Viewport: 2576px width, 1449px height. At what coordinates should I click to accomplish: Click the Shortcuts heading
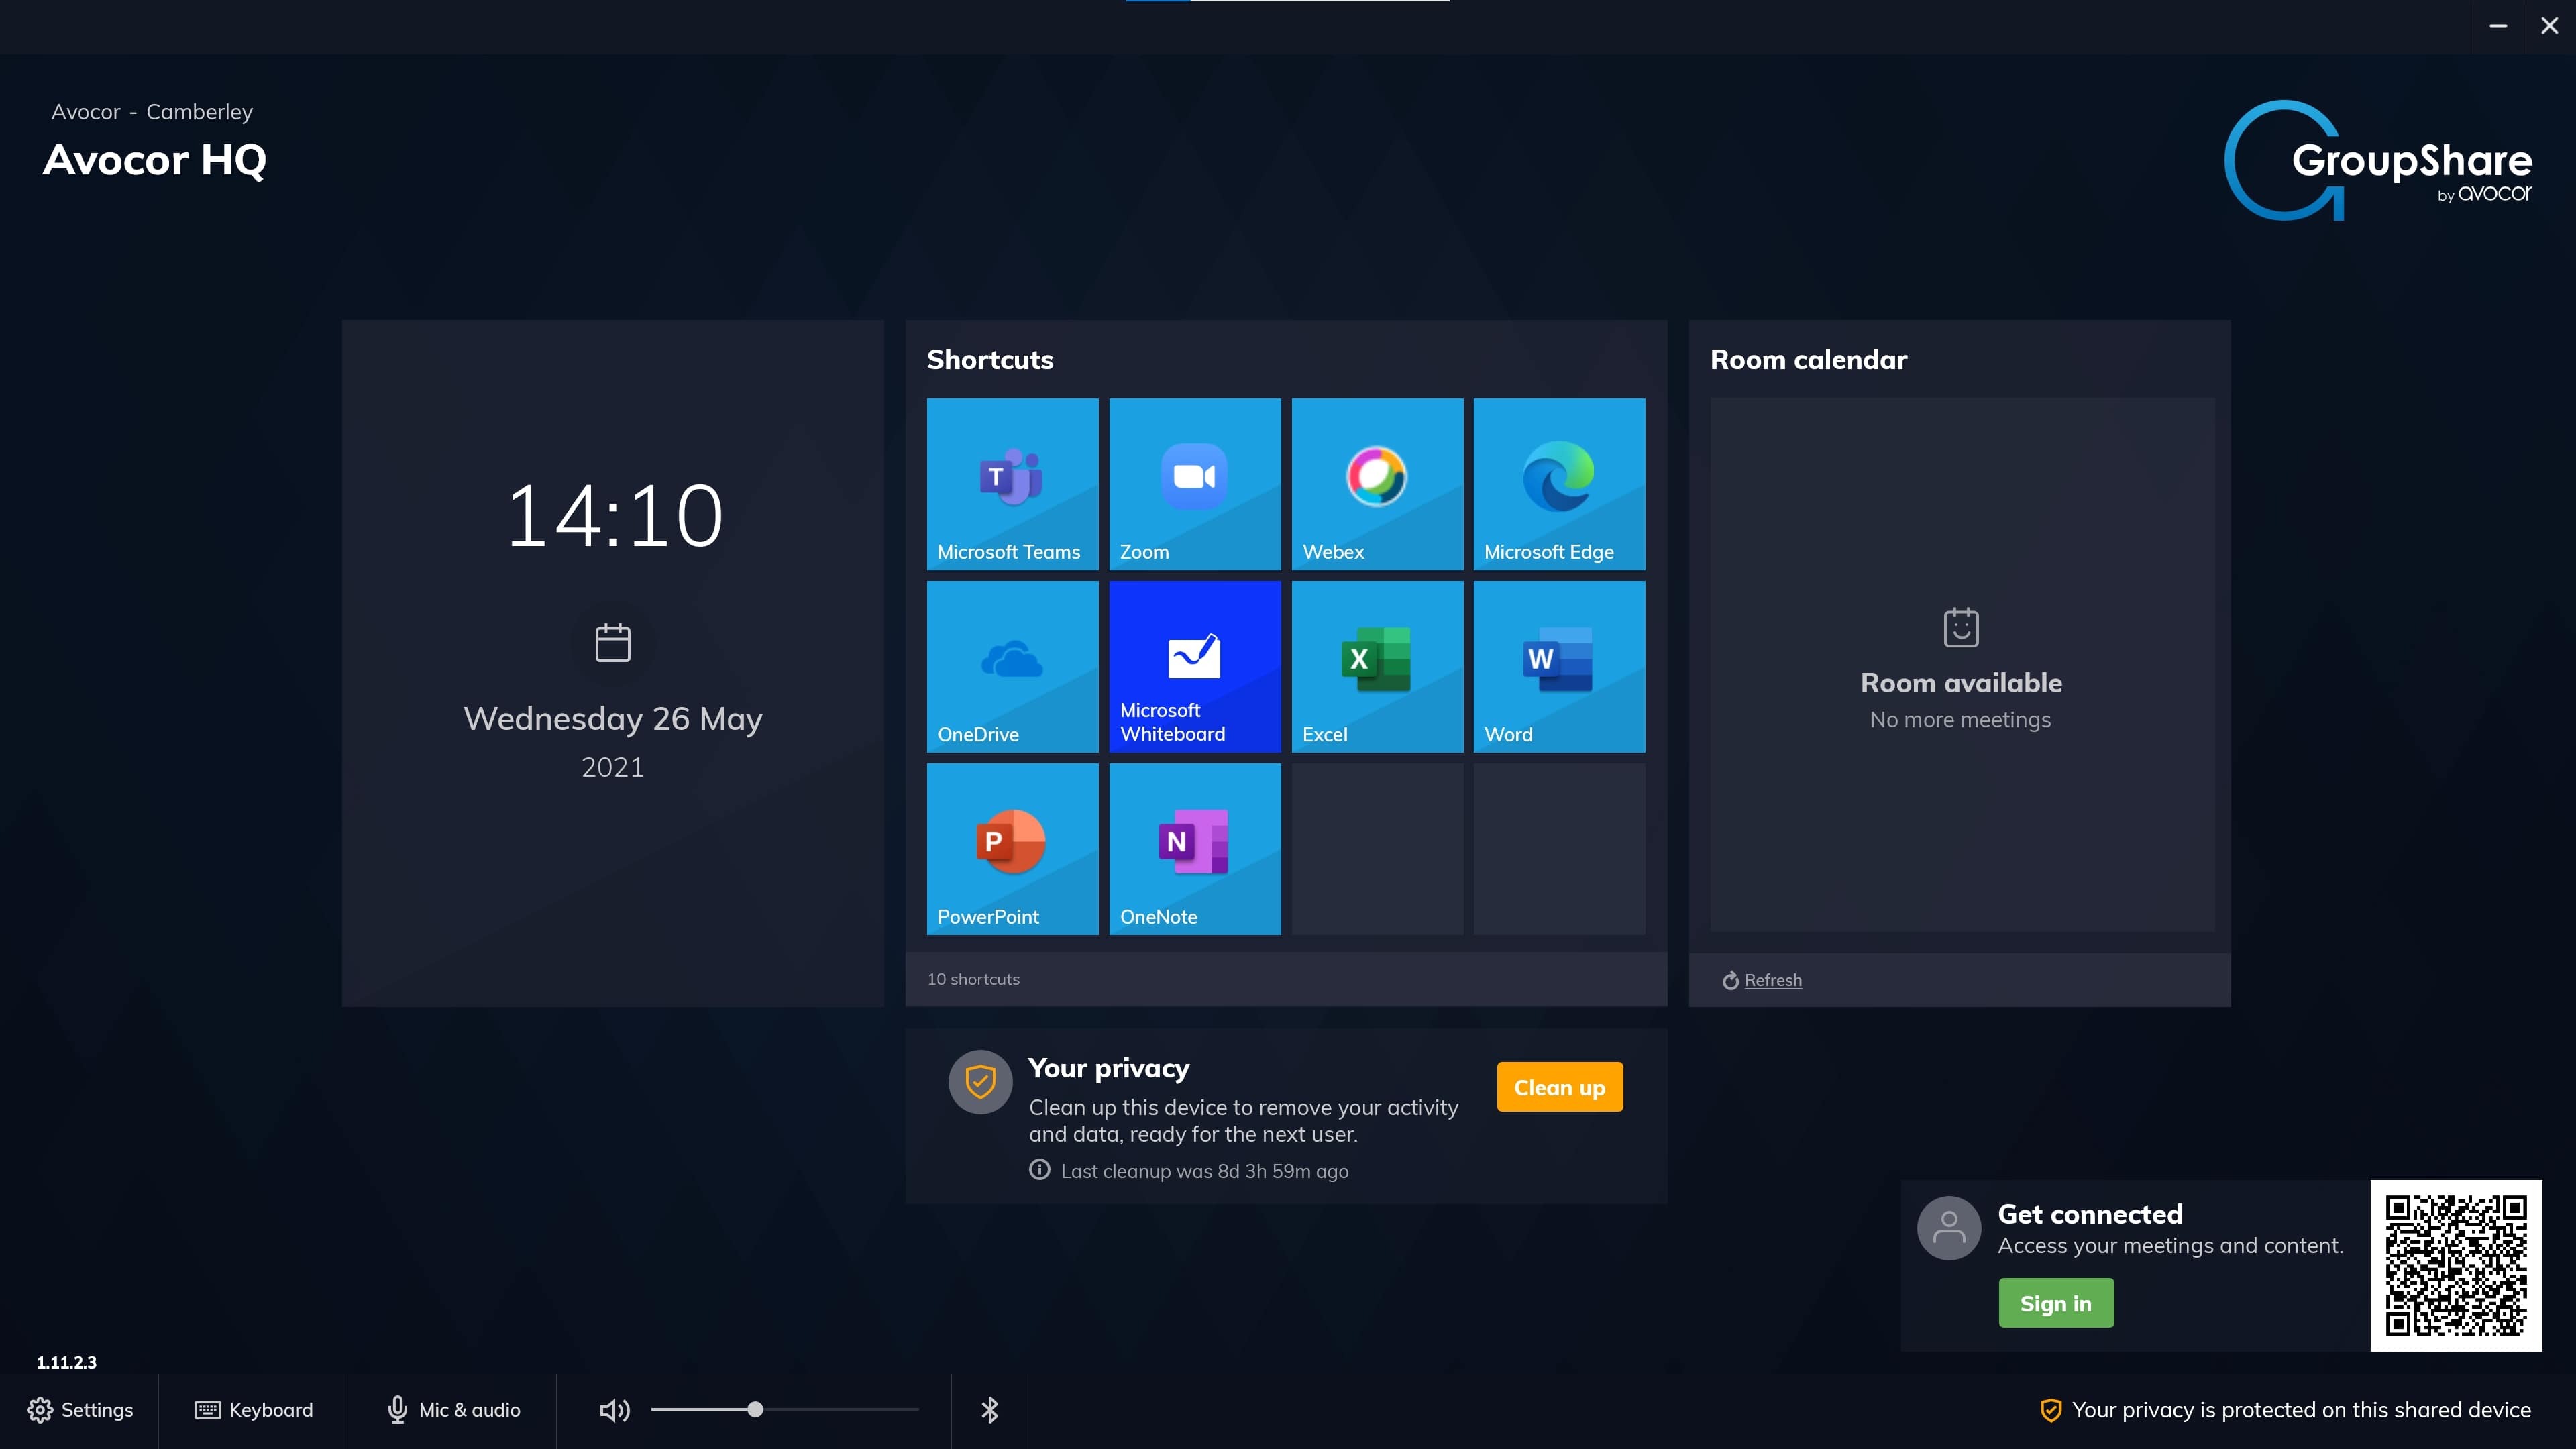point(990,359)
